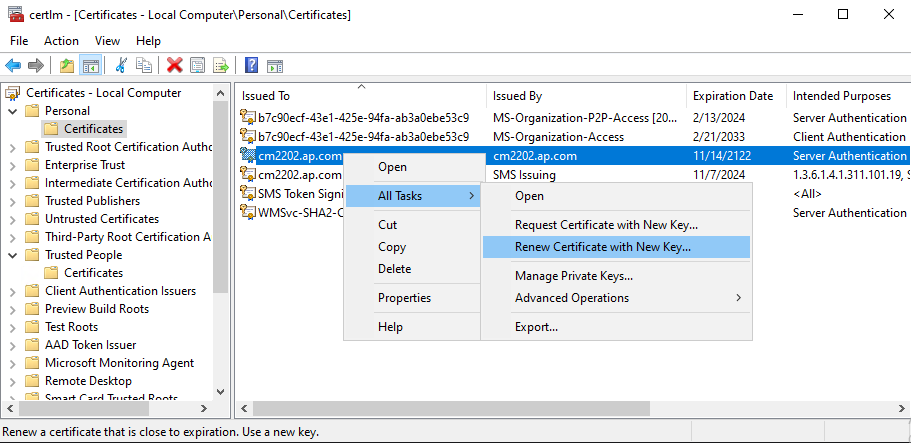Viewport: 911px width, 443px height.
Task: Choose Help in the context menu
Action: coord(412,327)
